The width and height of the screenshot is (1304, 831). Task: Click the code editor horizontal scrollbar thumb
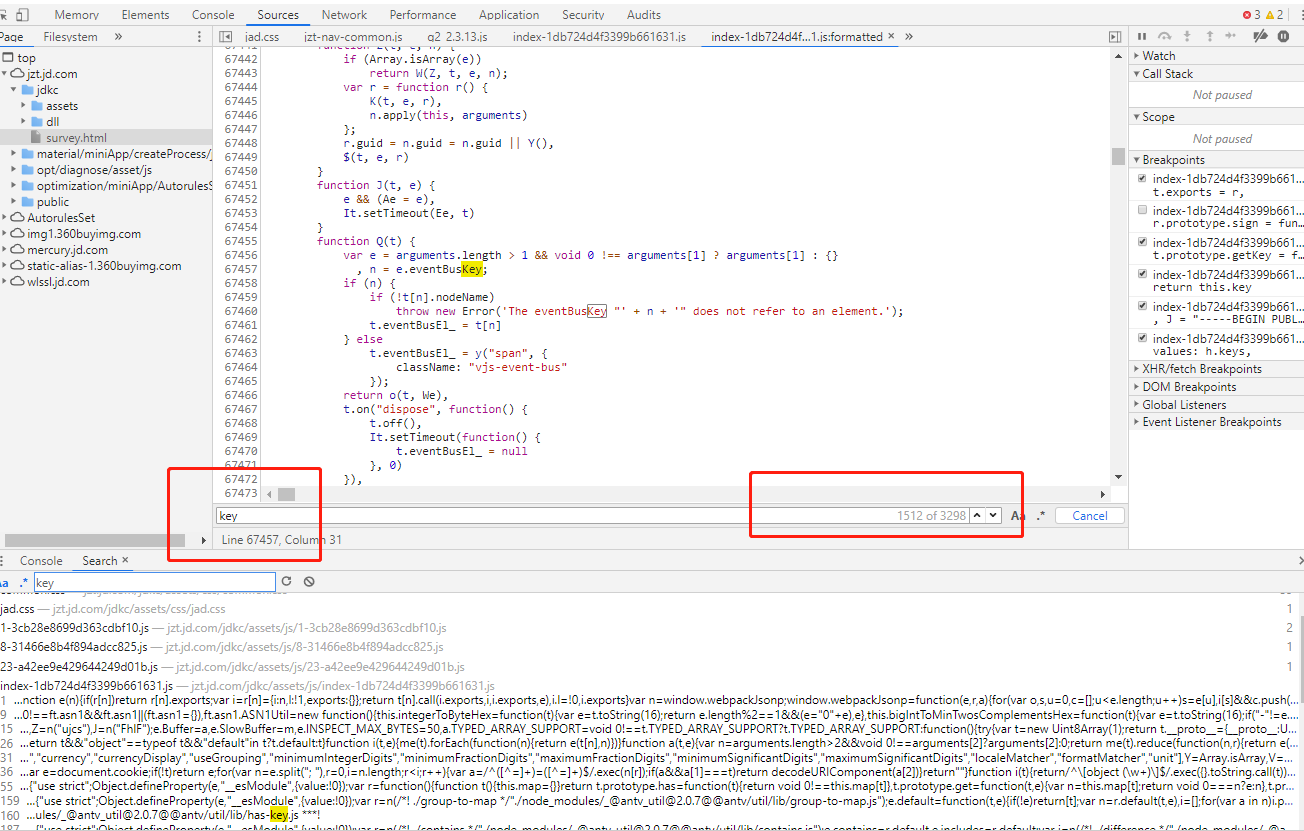(x=286, y=494)
